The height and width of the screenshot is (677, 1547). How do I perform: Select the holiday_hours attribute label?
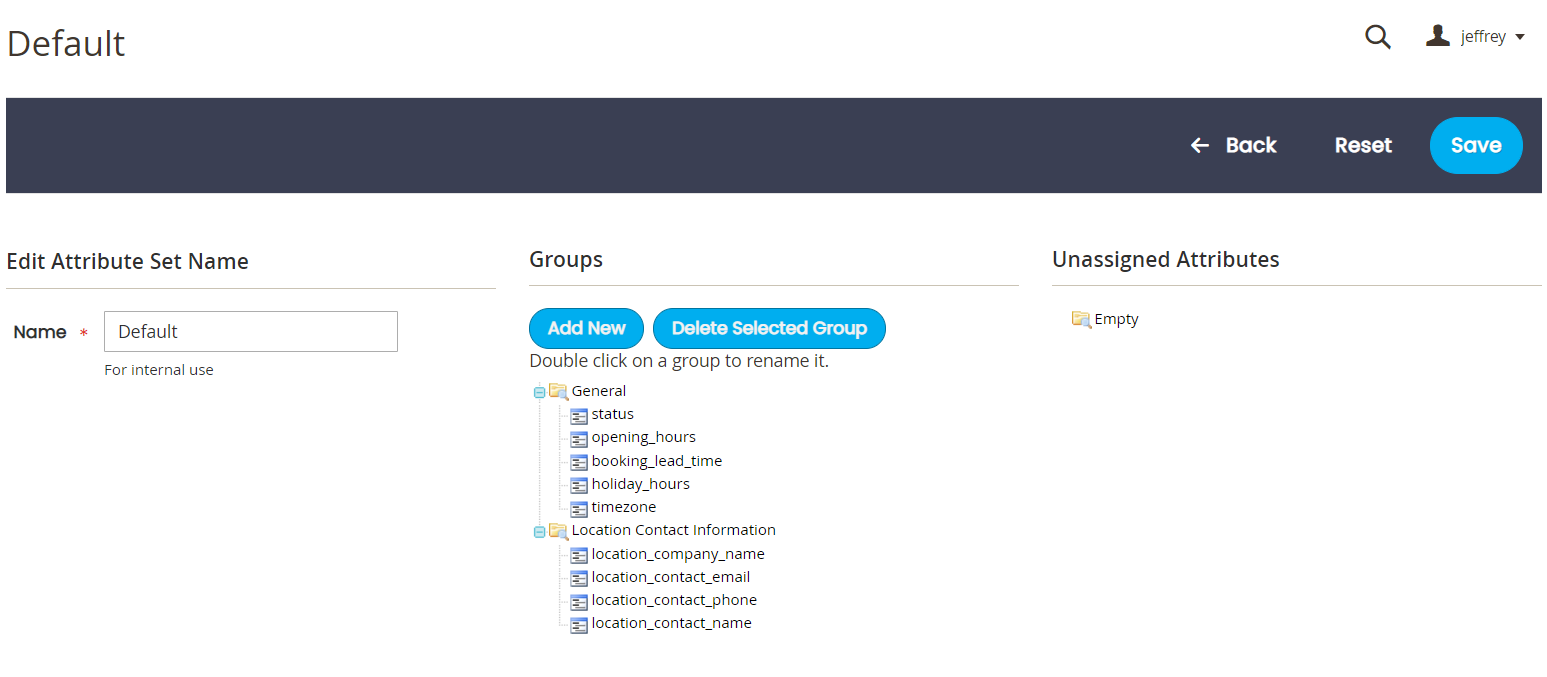[640, 484]
